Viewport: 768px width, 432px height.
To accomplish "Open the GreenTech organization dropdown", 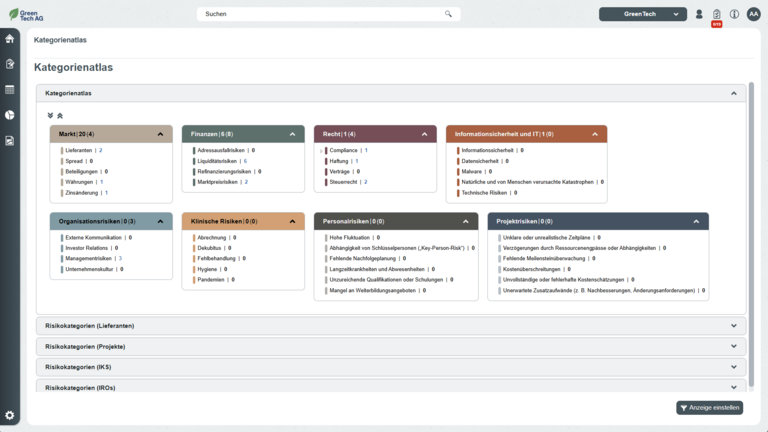I will coord(643,14).
